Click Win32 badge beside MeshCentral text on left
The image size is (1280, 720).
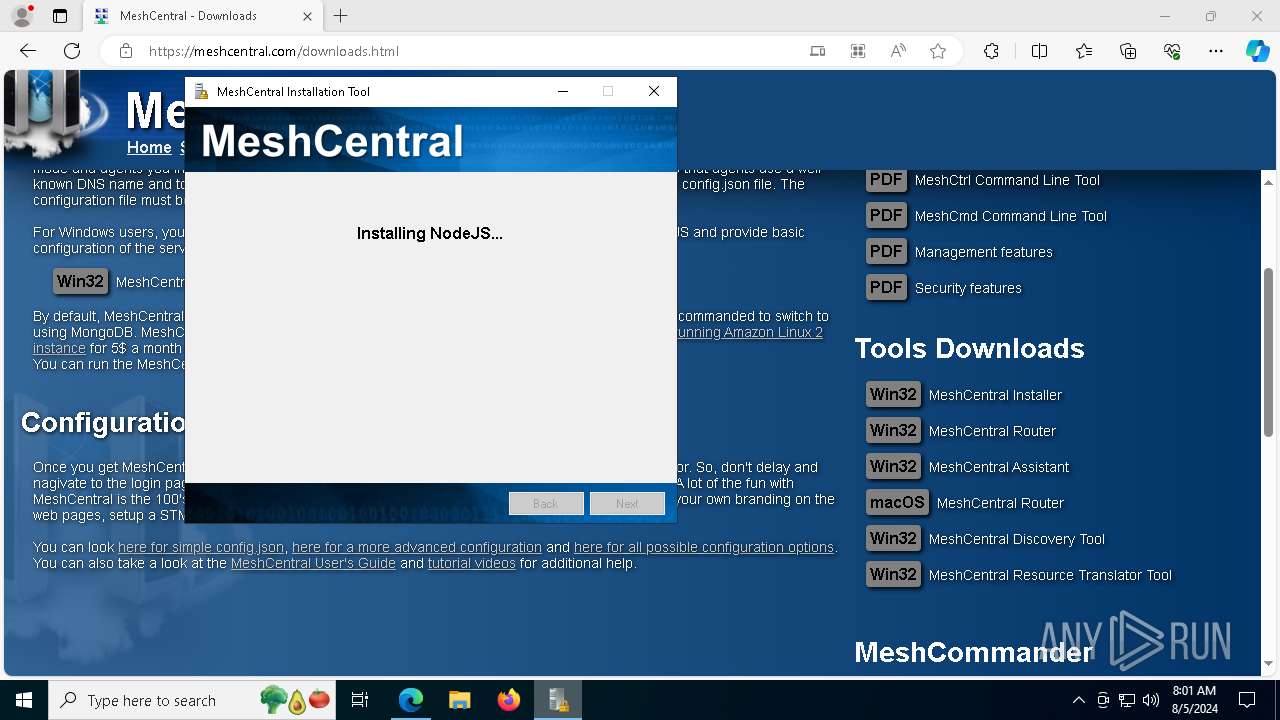click(x=80, y=282)
